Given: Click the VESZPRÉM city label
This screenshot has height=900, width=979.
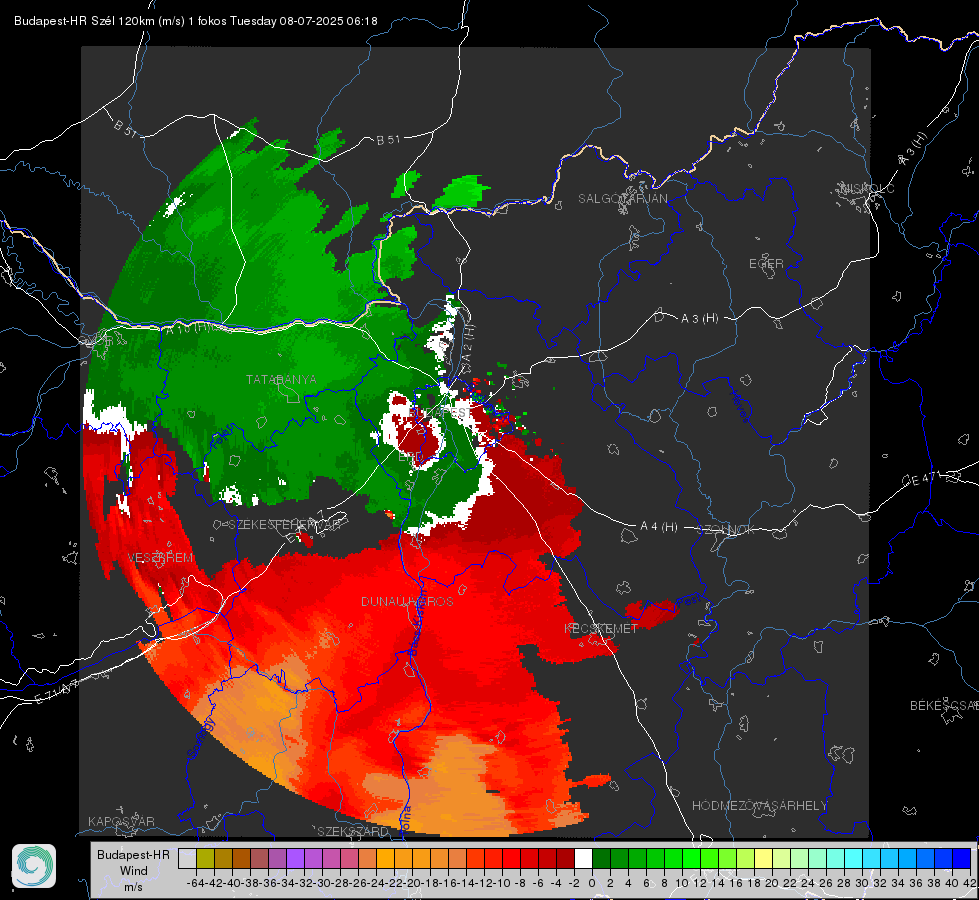Looking at the screenshot, I should click(160, 558).
